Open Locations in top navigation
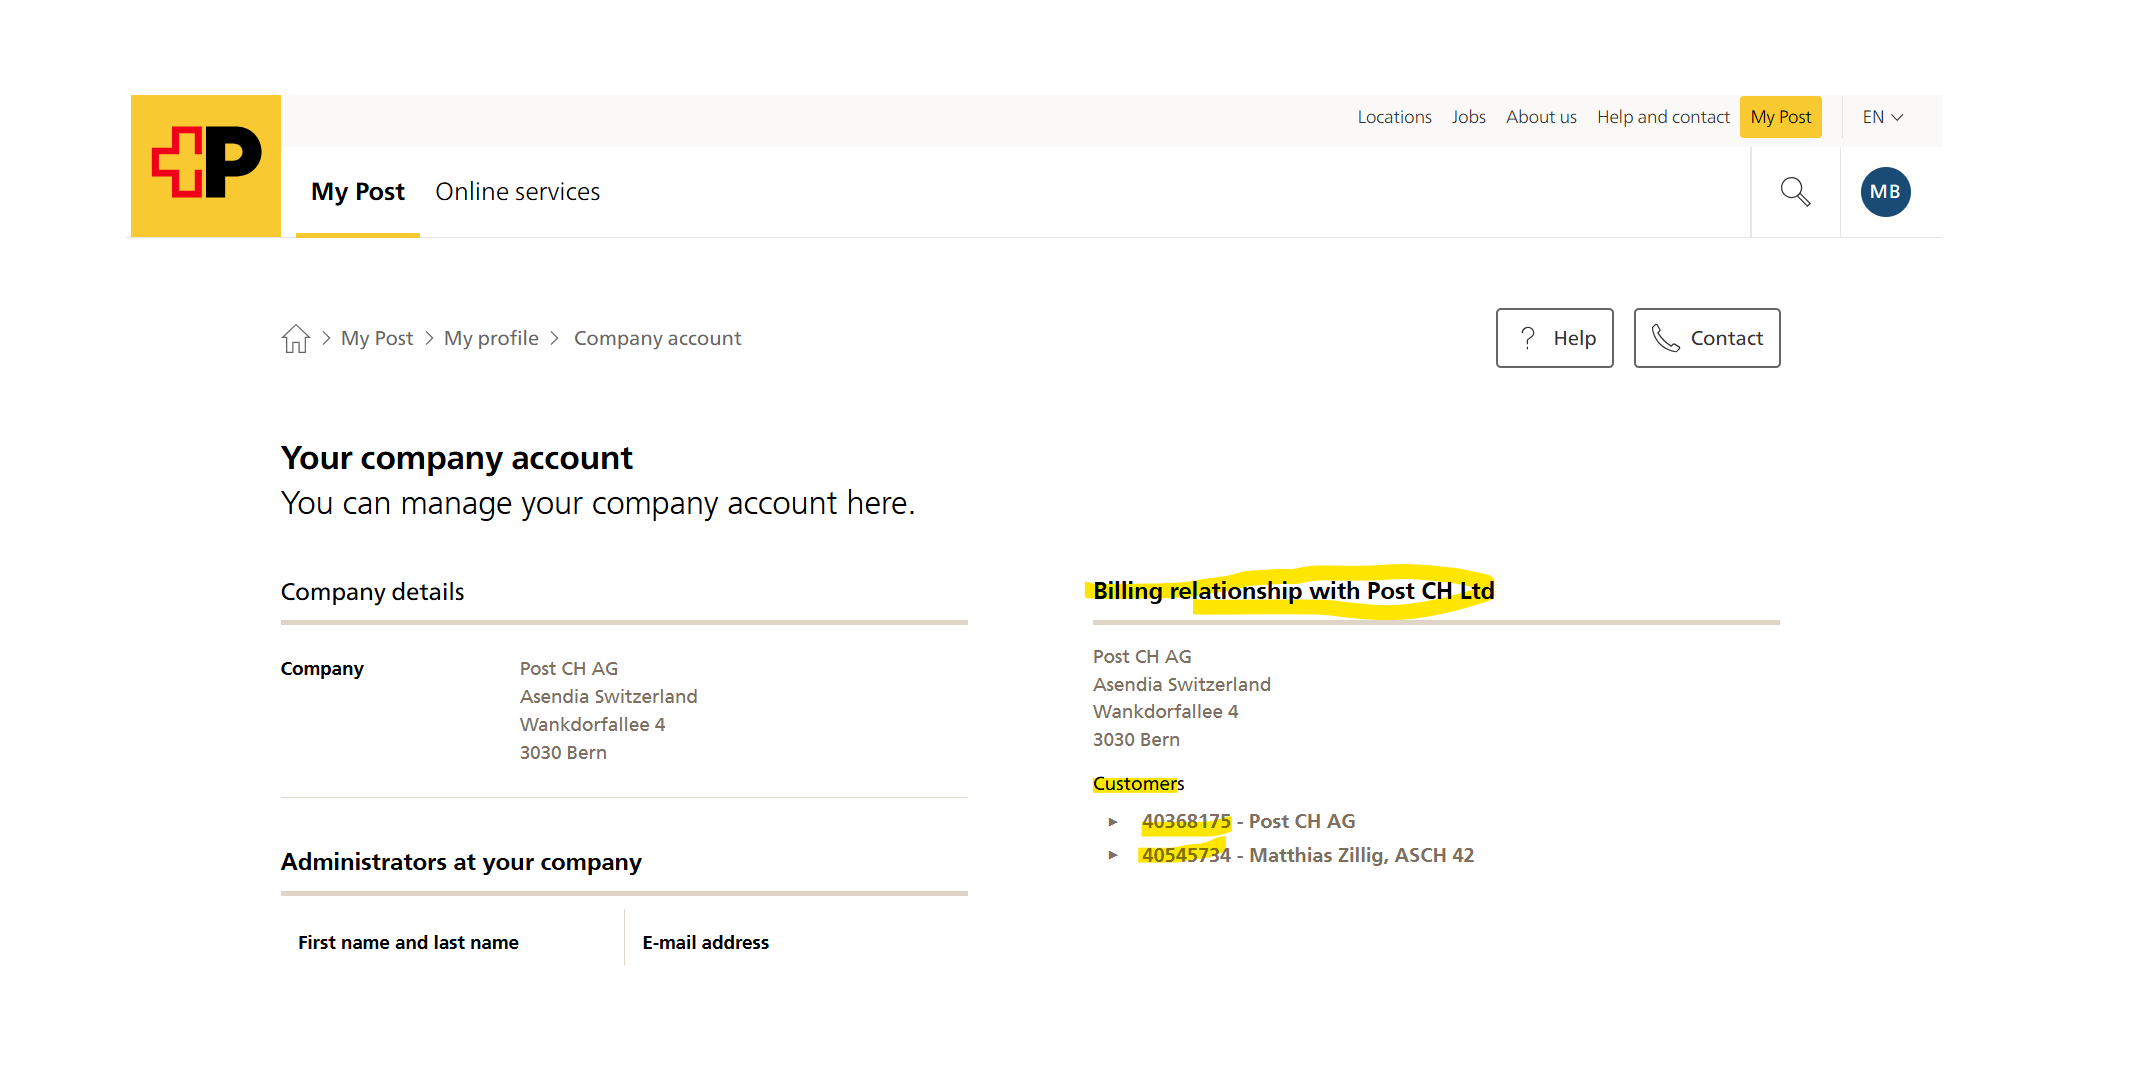2133x1090 pixels. [x=1394, y=117]
